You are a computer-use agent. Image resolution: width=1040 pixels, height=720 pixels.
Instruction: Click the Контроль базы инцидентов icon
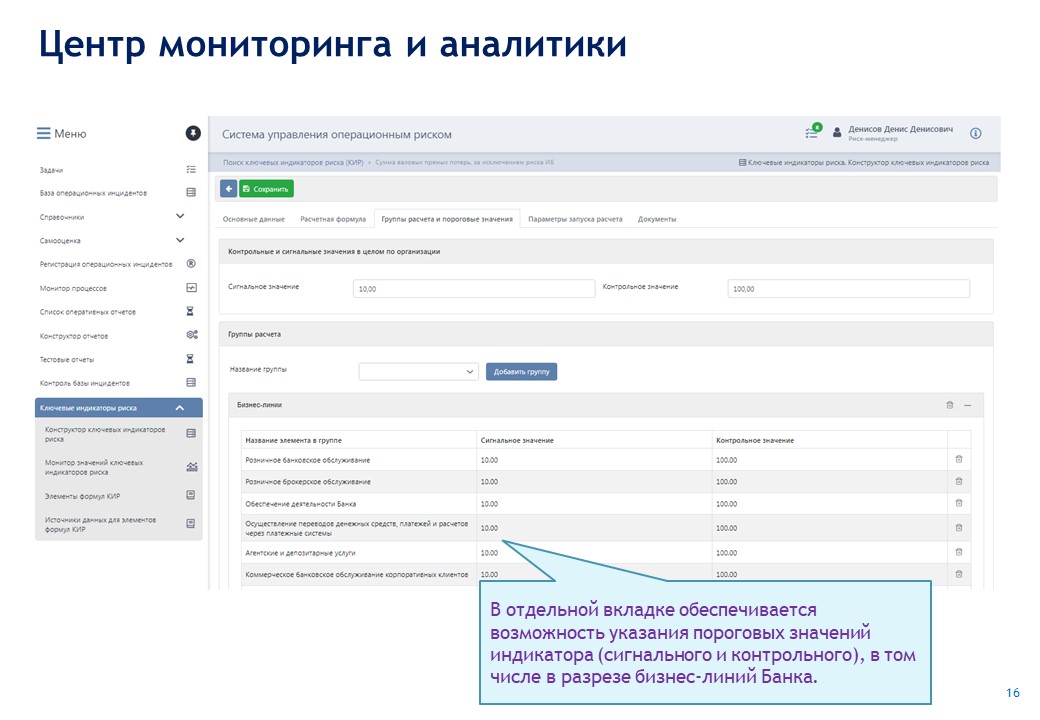click(191, 383)
